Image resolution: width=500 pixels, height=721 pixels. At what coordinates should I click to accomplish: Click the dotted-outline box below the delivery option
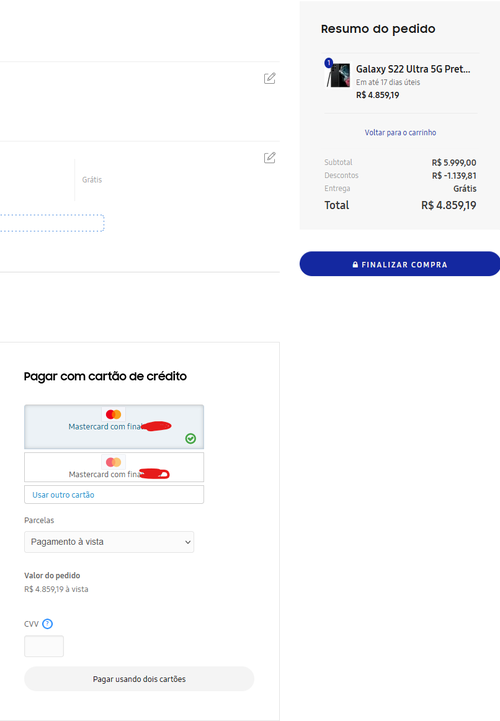(52, 223)
